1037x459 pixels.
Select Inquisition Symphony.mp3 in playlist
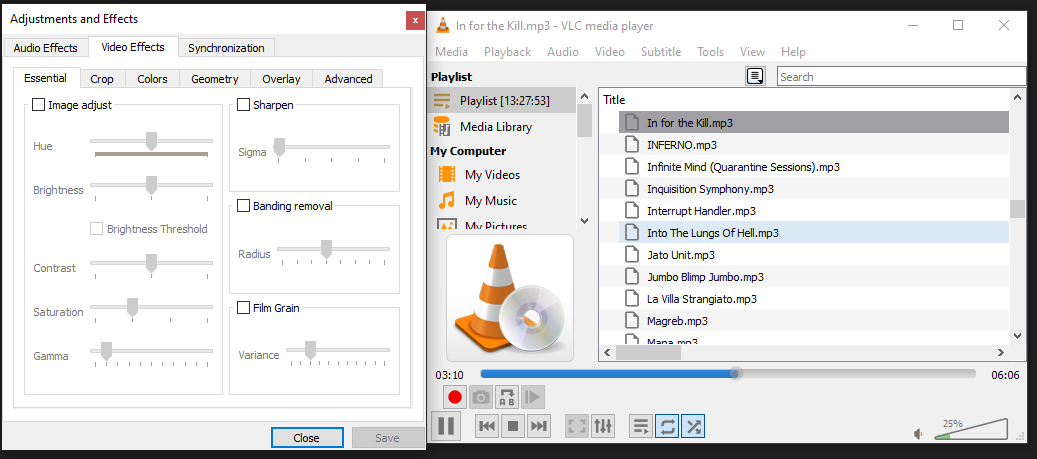pyautogui.click(x=814, y=188)
